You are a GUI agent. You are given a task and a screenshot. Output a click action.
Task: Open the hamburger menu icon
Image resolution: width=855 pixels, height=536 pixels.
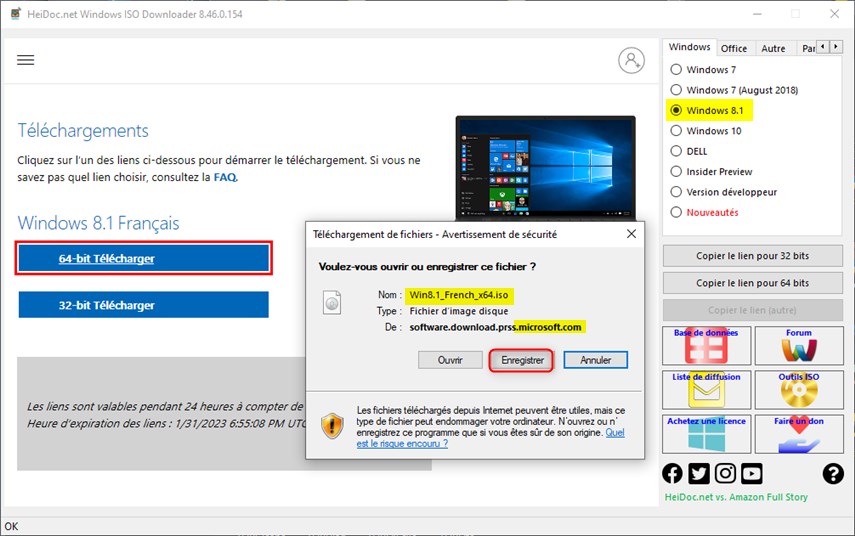(x=26, y=60)
